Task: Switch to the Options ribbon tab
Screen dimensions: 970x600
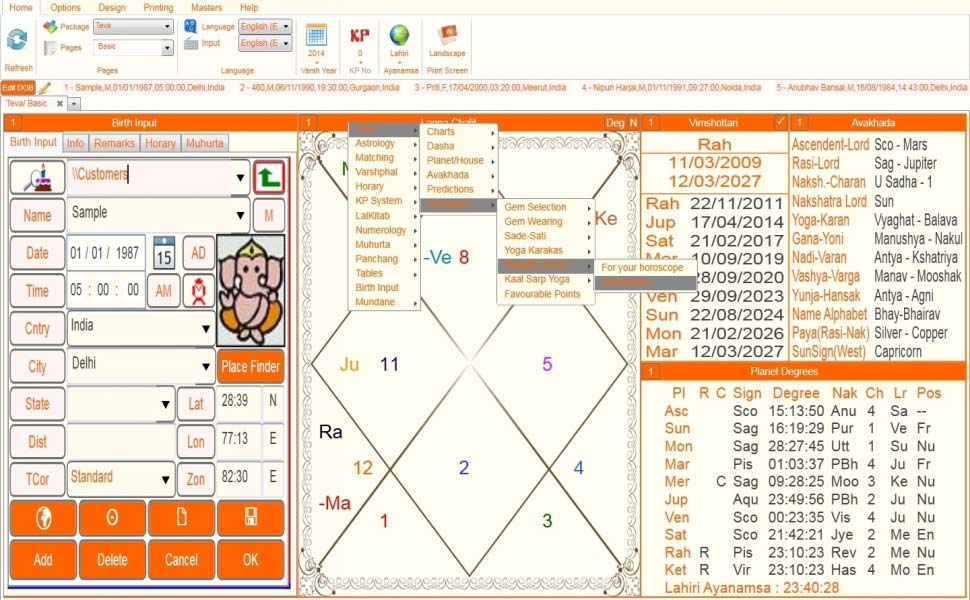Action: (66, 7)
